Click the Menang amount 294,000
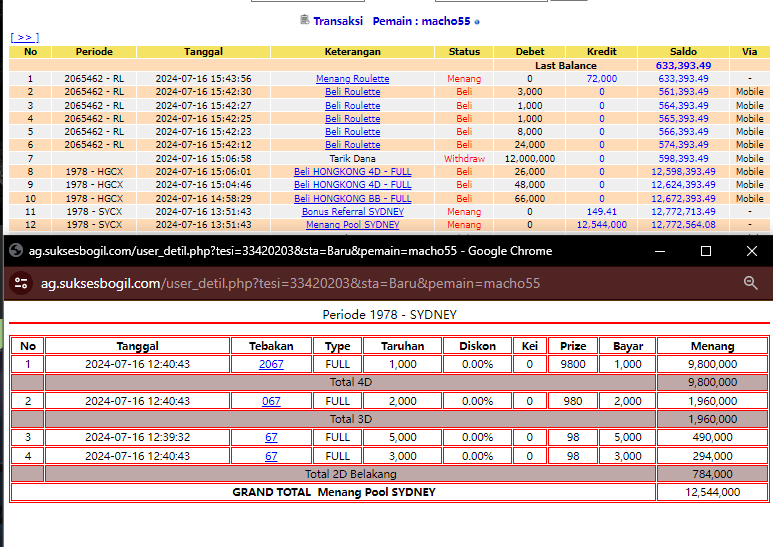The width and height of the screenshot is (773, 547). 712,456
